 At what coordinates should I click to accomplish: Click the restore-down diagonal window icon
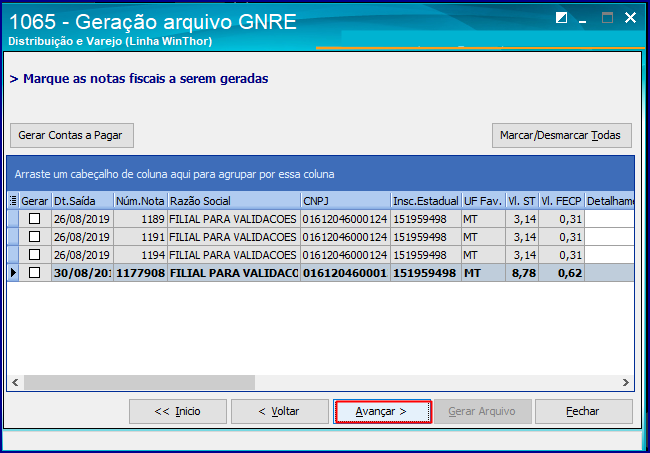pos(561,17)
